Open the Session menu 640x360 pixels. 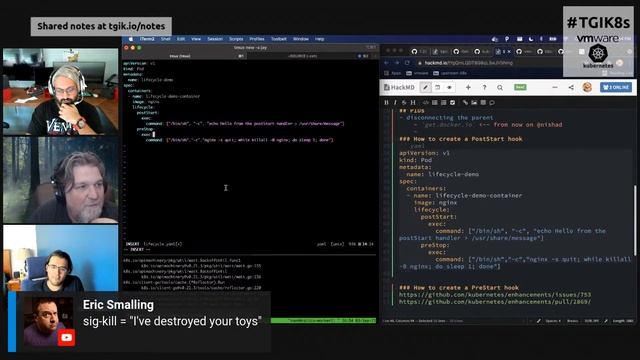tap(215, 39)
